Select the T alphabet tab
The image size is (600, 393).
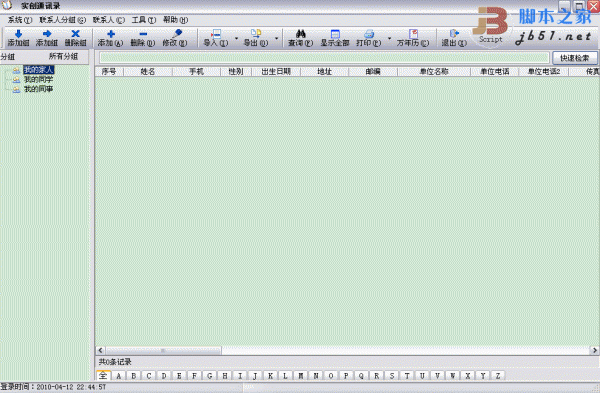click(407, 376)
